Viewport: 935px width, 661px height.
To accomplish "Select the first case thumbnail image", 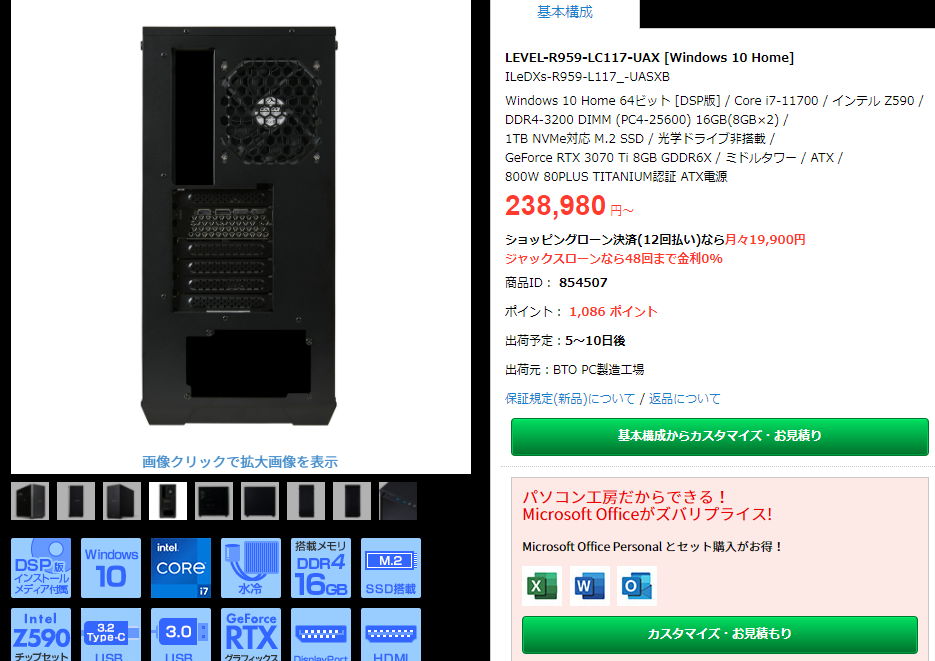I will pyautogui.click(x=30, y=501).
